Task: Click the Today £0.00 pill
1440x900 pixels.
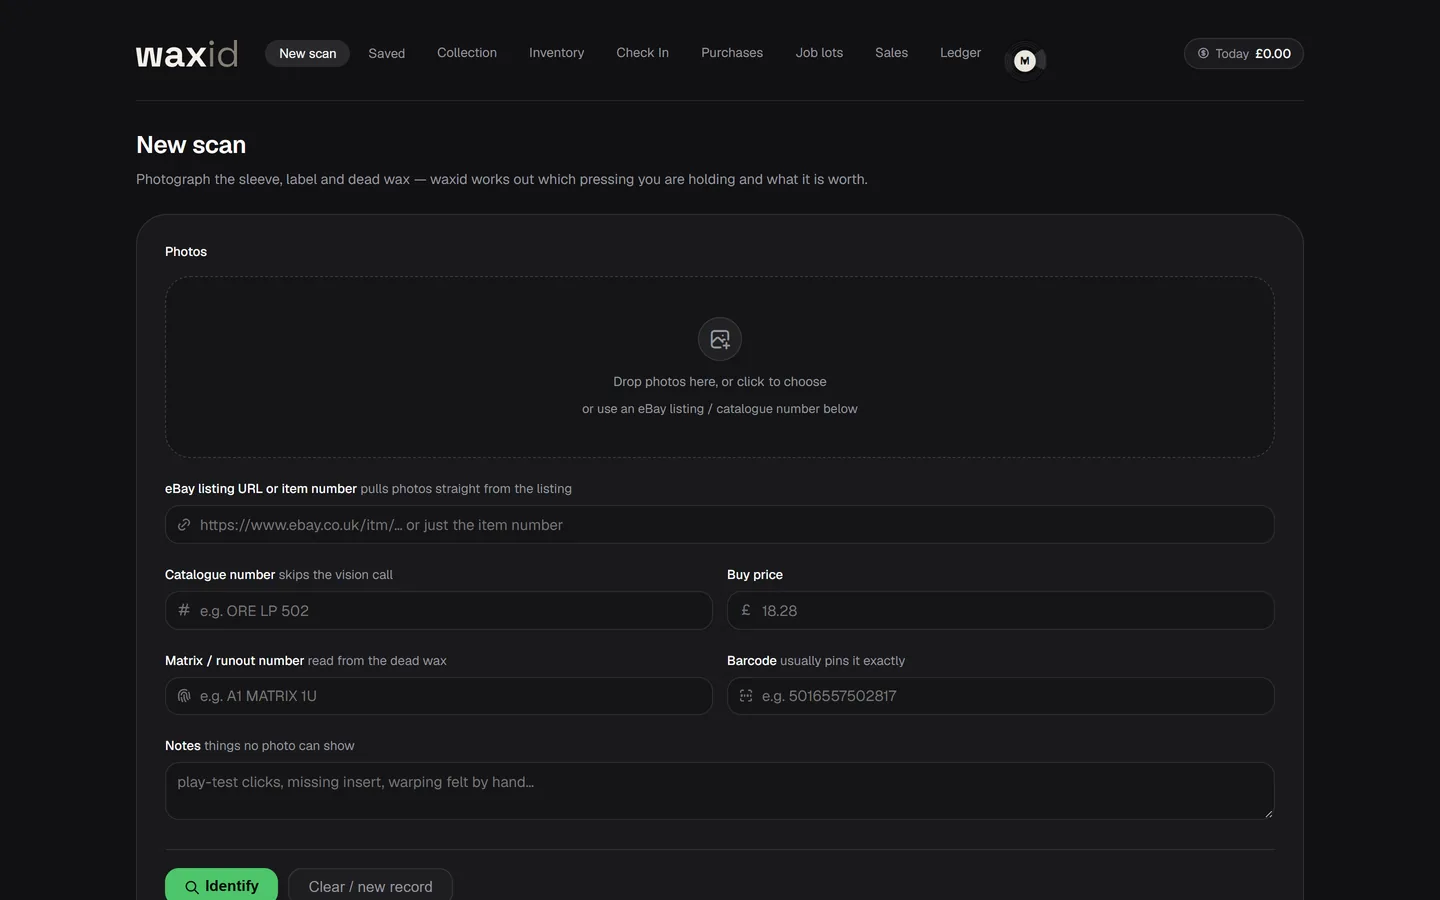Action: pos(1244,54)
